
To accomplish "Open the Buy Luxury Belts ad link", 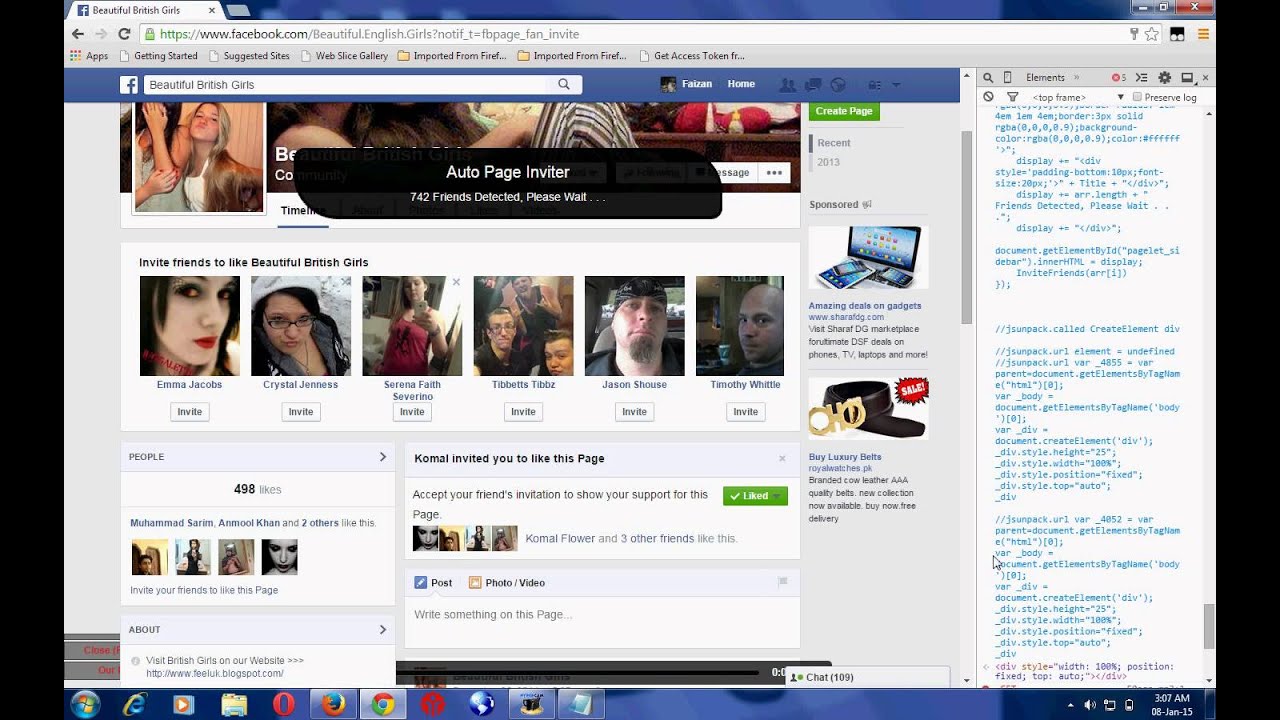I will [845, 457].
